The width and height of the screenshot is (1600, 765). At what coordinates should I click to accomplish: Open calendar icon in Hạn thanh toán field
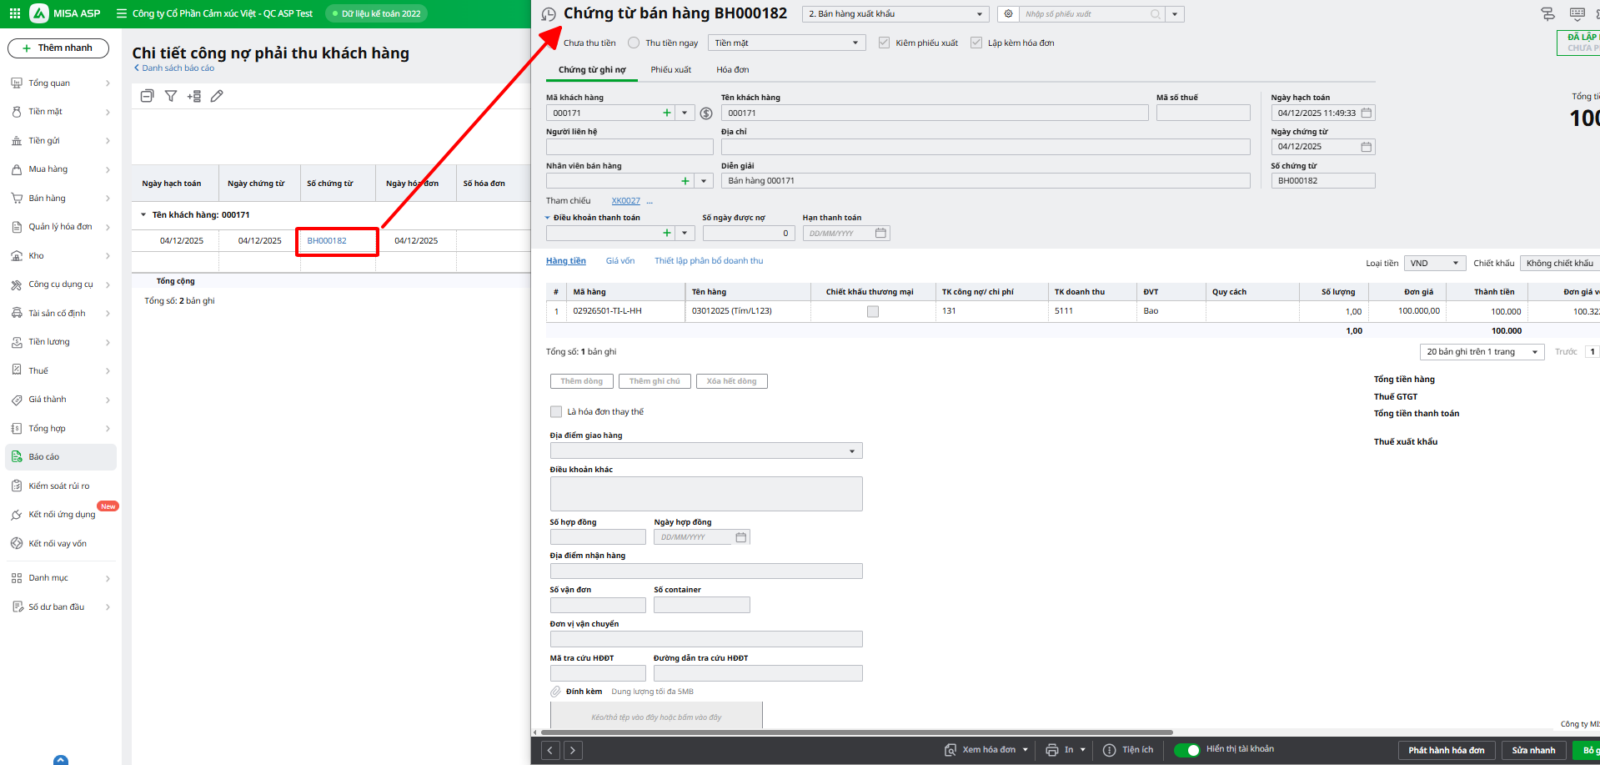tap(880, 233)
